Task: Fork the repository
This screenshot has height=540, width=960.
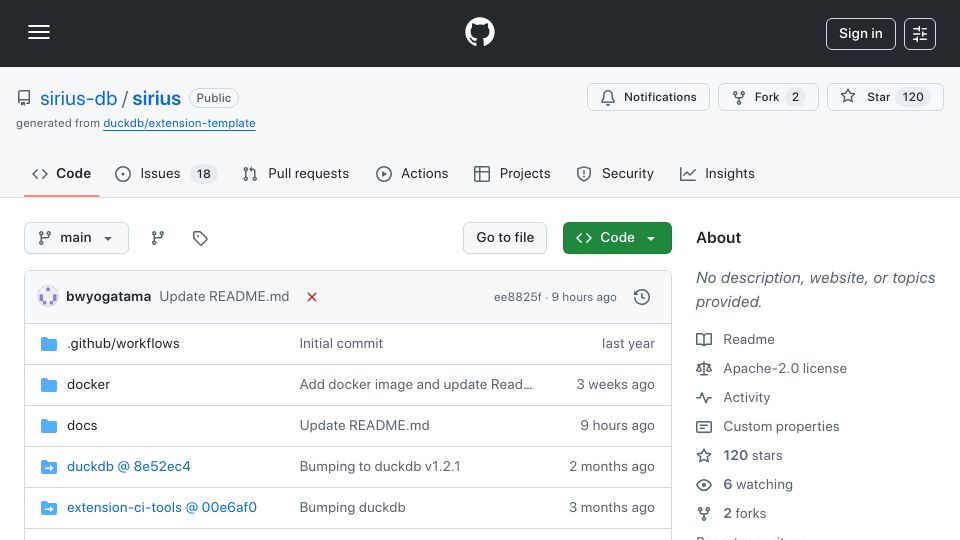Action: 768,97
